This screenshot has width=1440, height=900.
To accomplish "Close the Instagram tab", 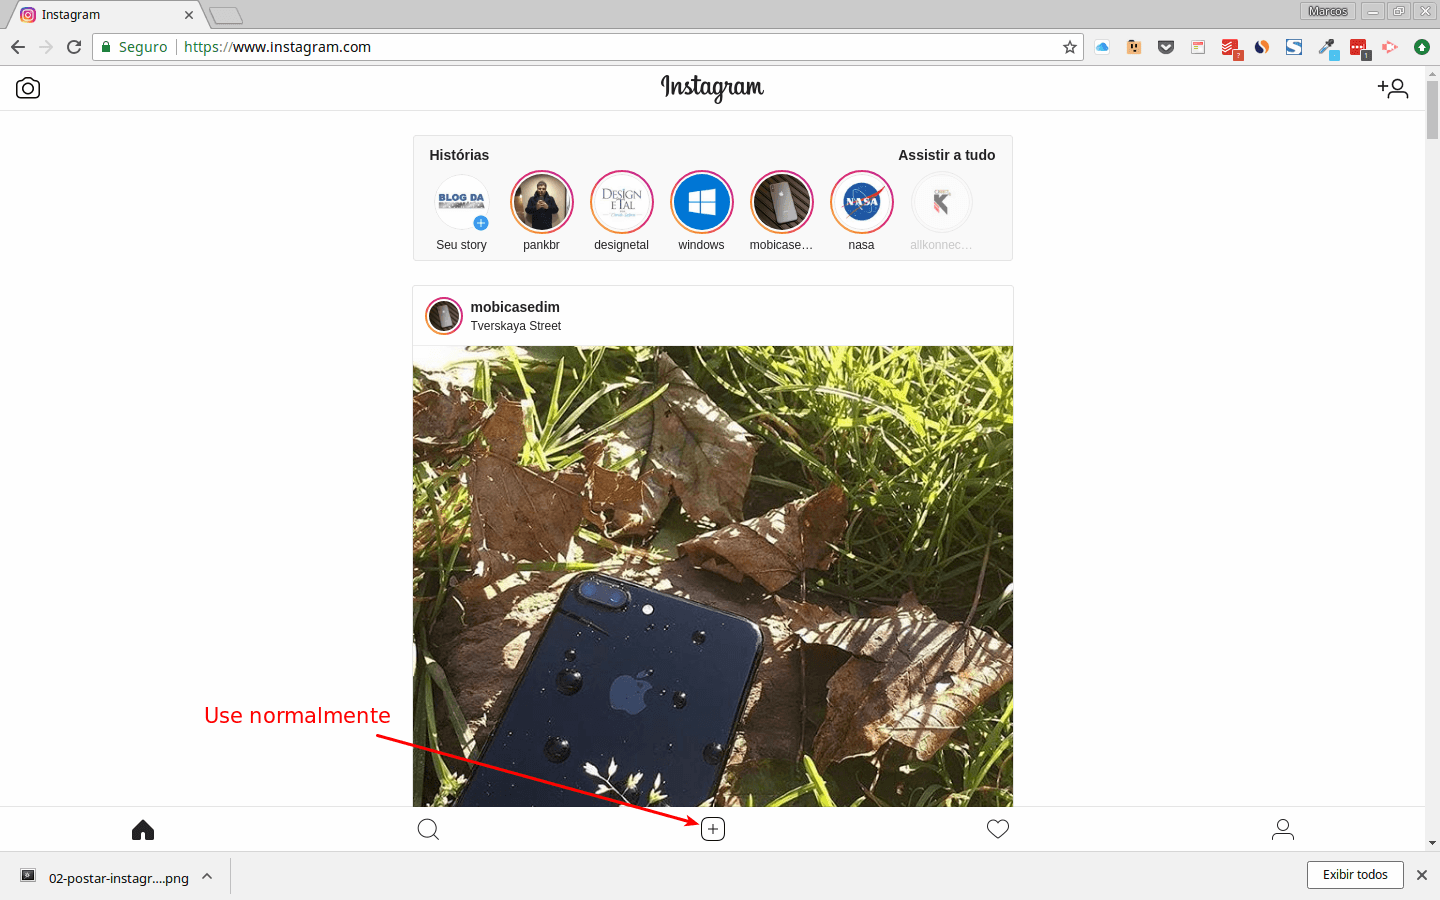I will point(189,15).
